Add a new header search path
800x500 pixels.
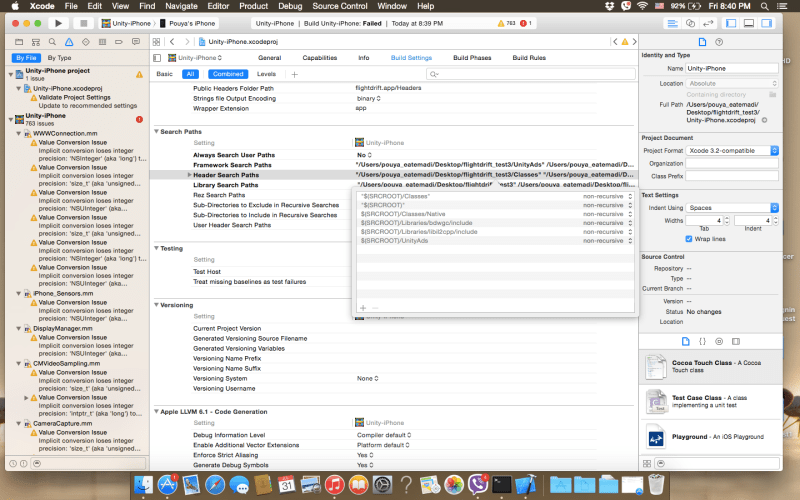click(x=363, y=308)
